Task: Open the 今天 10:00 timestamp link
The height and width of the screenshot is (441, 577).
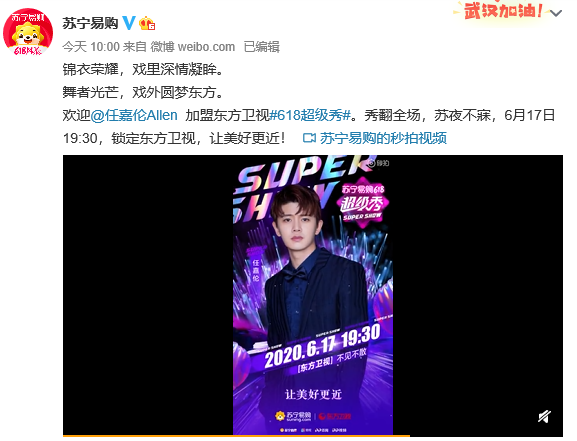Action: point(91,47)
